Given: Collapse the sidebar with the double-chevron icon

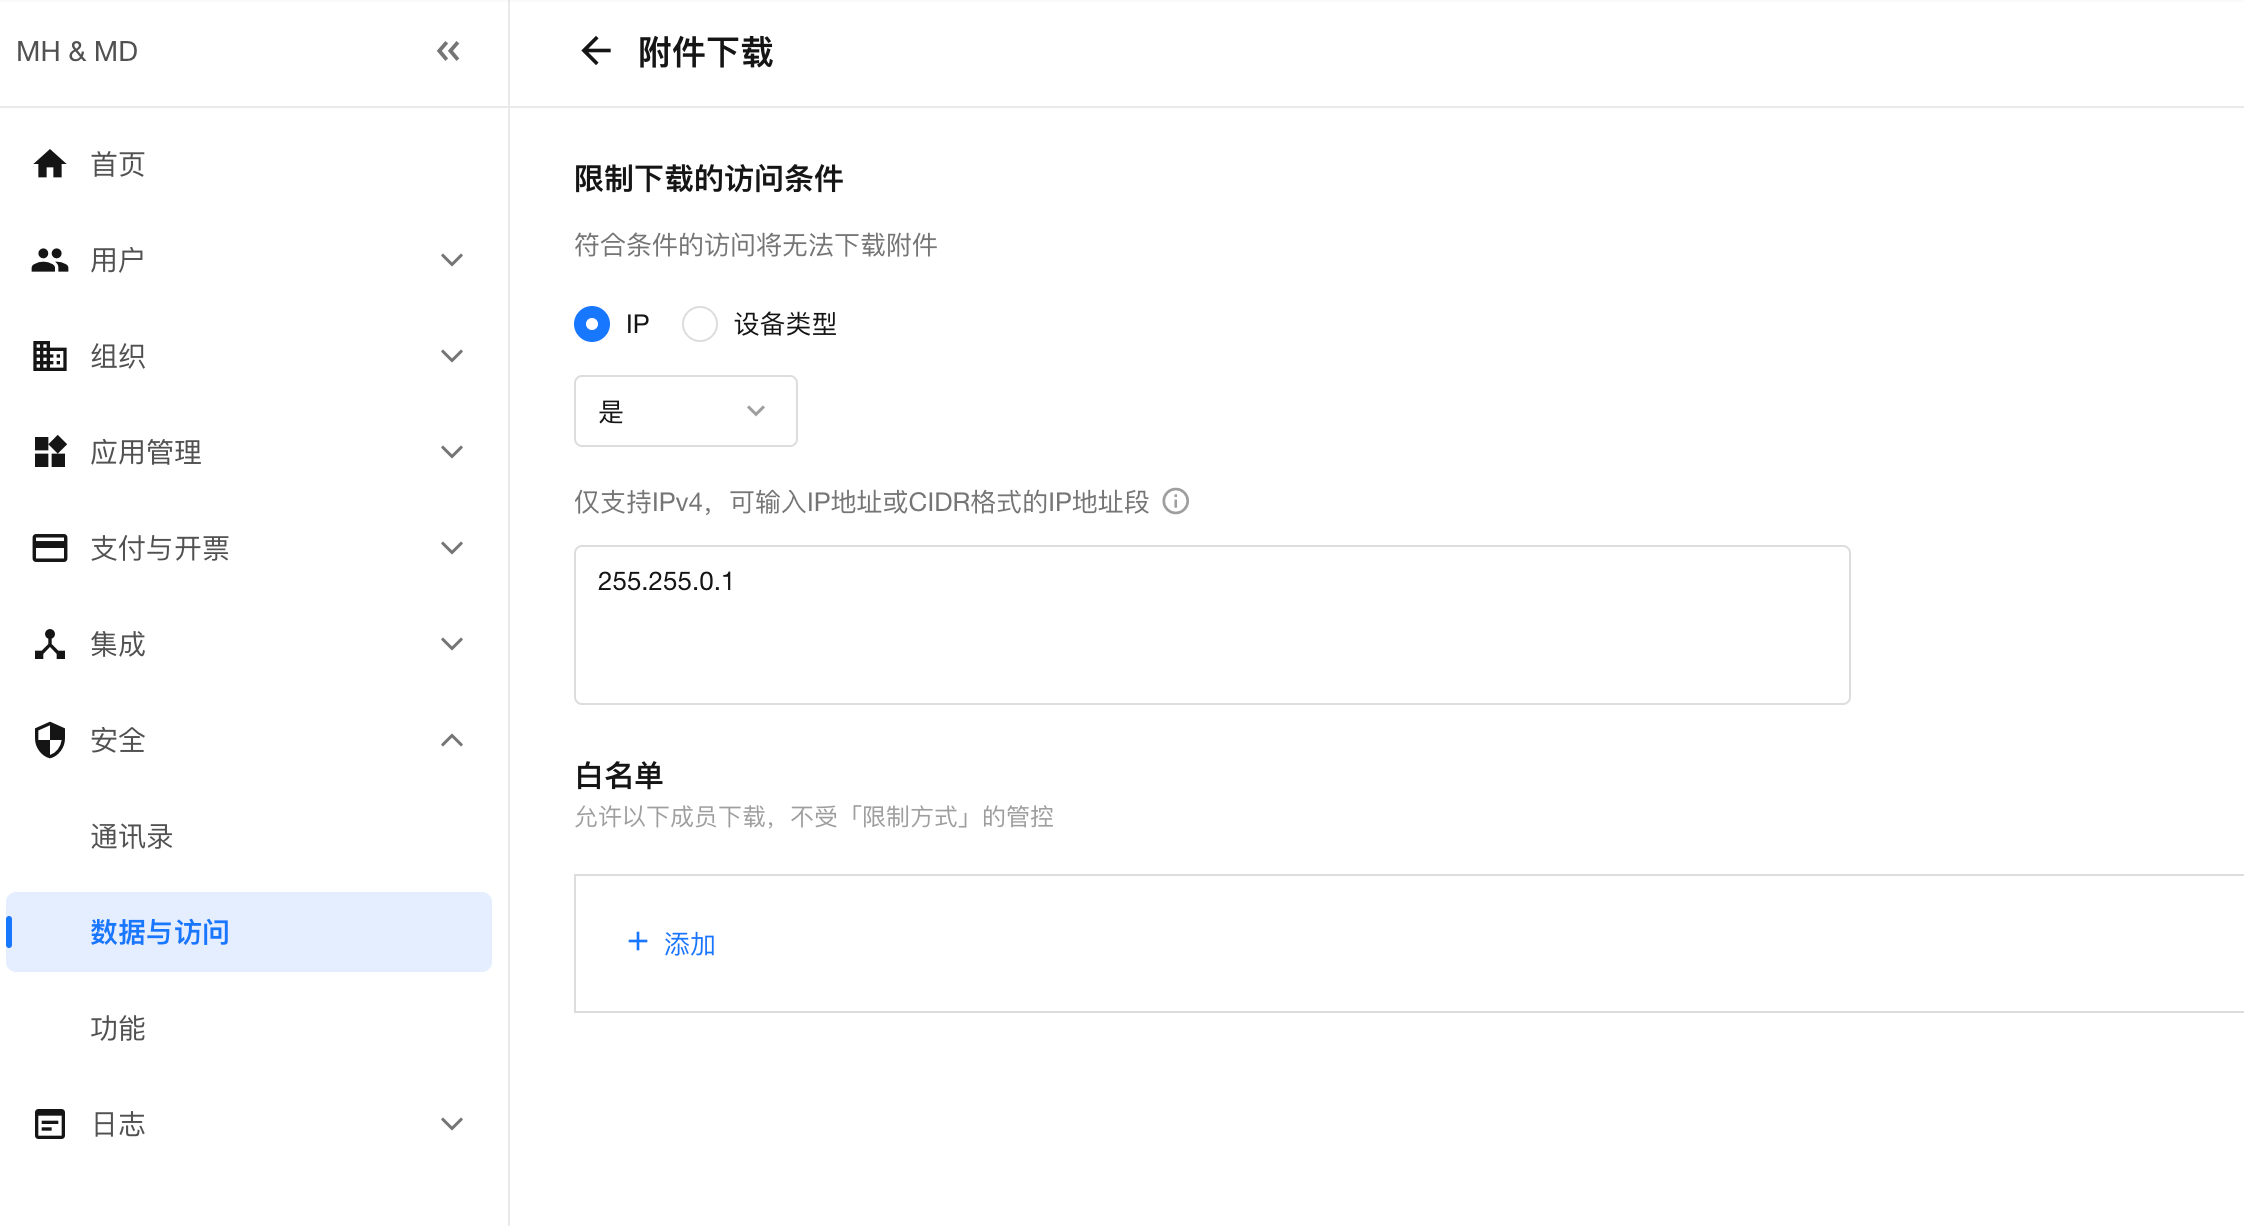Looking at the screenshot, I should 448,51.
